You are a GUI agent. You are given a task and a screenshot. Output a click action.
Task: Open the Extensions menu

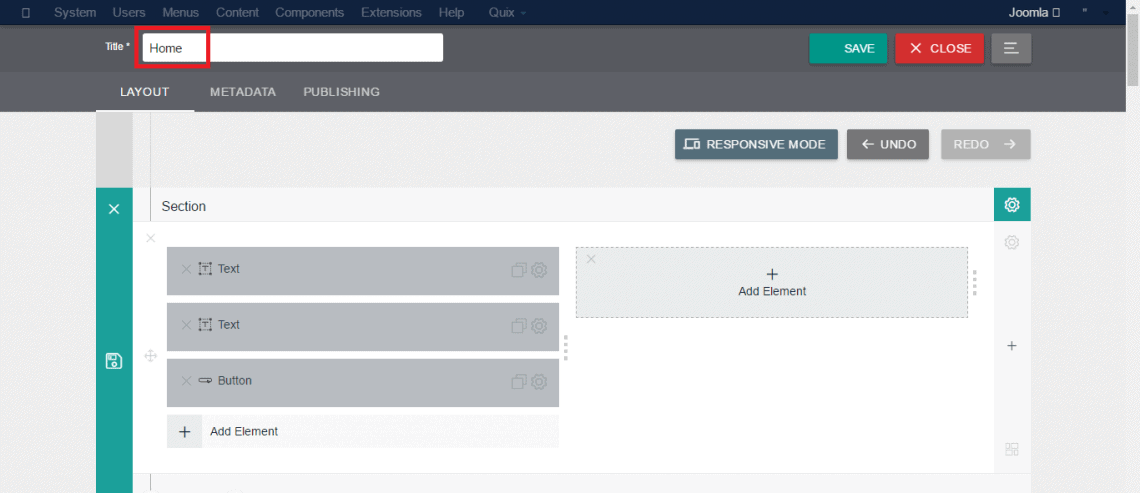(391, 13)
